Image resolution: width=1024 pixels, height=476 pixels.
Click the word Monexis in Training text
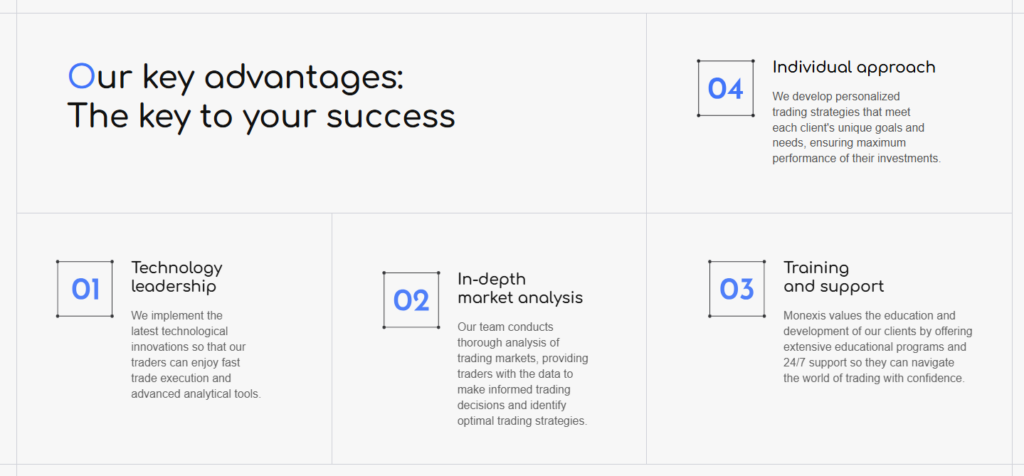click(x=808, y=315)
